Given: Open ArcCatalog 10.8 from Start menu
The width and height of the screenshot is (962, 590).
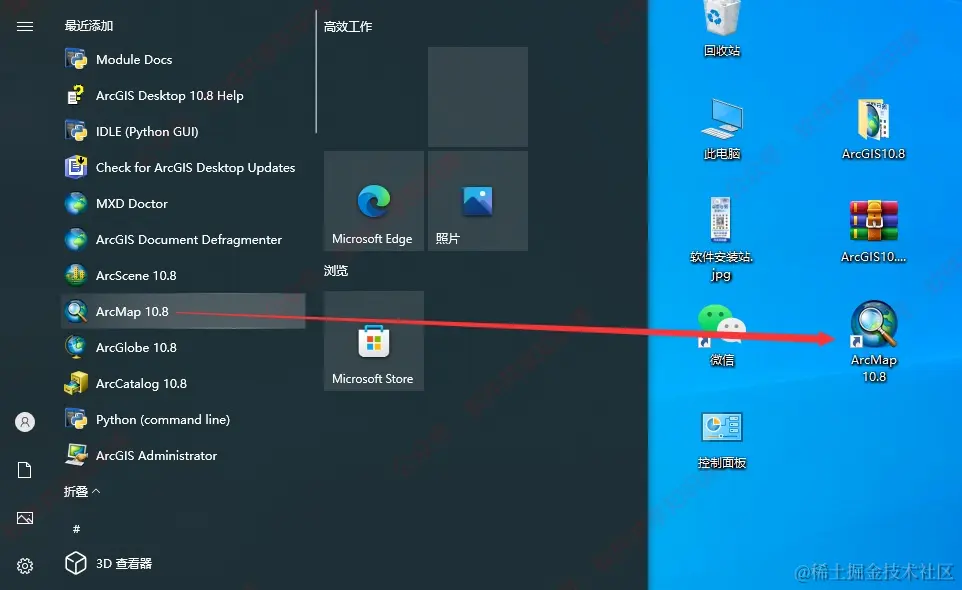Looking at the screenshot, I should [183, 383].
